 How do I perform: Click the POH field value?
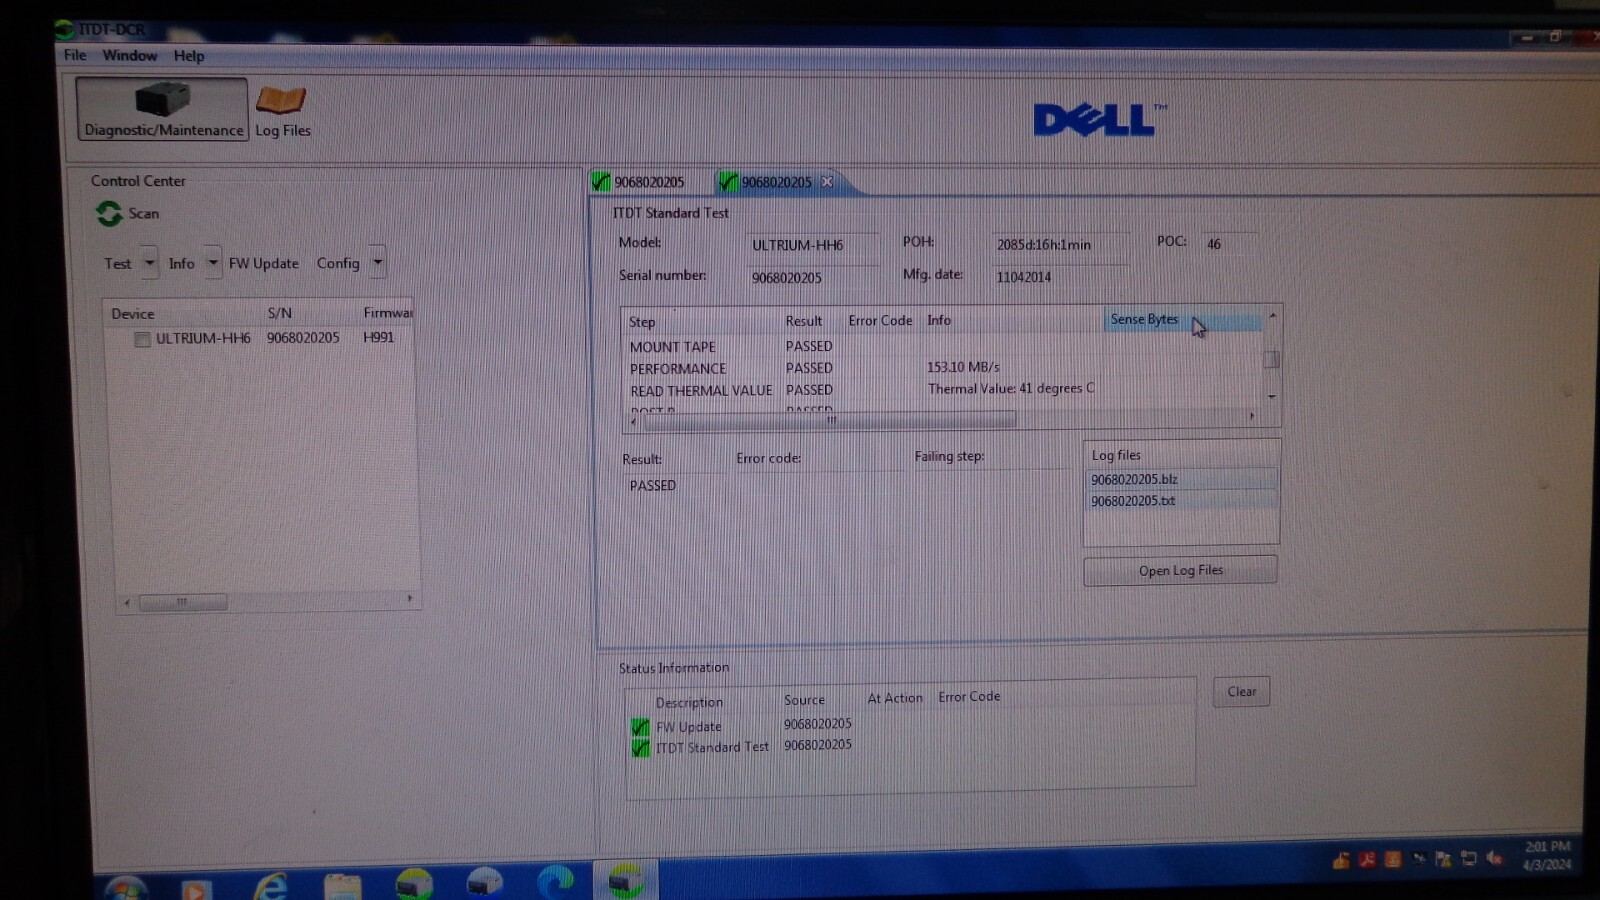point(1061,244)
